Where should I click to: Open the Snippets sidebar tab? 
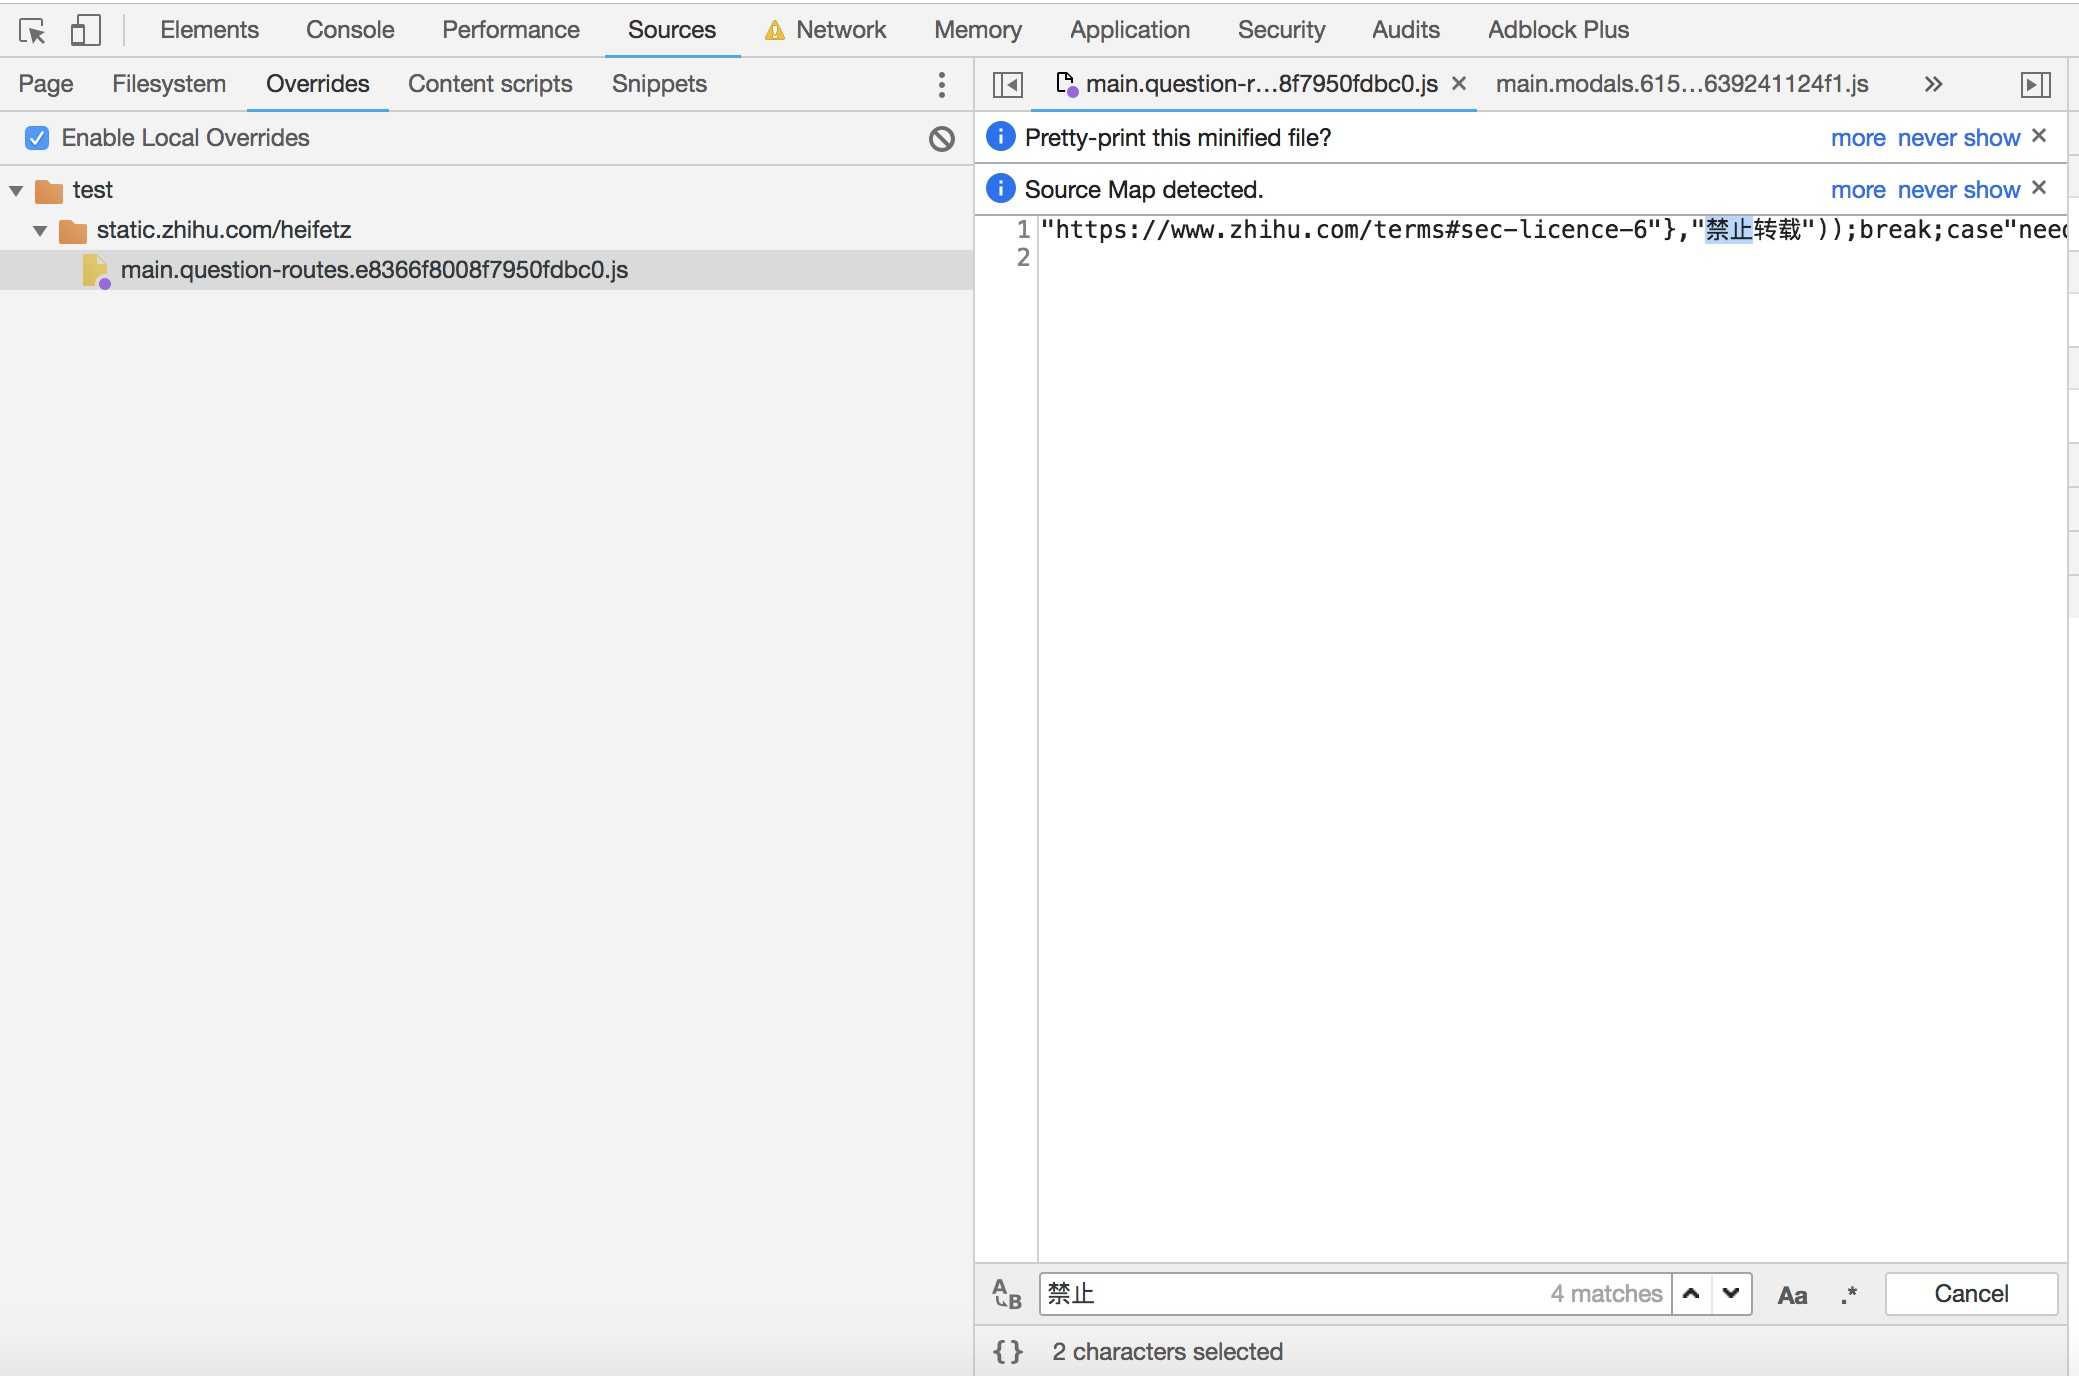pyautogui.click(x=659, y=84)
